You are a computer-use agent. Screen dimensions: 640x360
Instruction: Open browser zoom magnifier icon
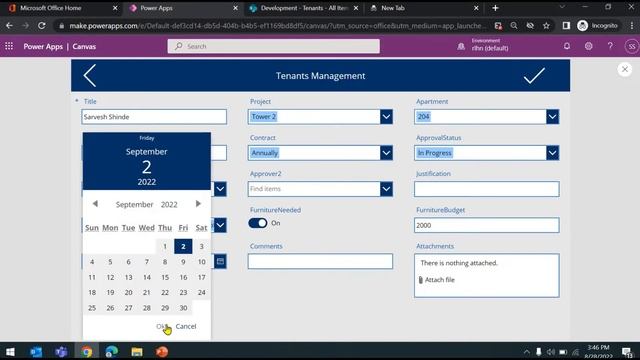[x=514, y=25]
